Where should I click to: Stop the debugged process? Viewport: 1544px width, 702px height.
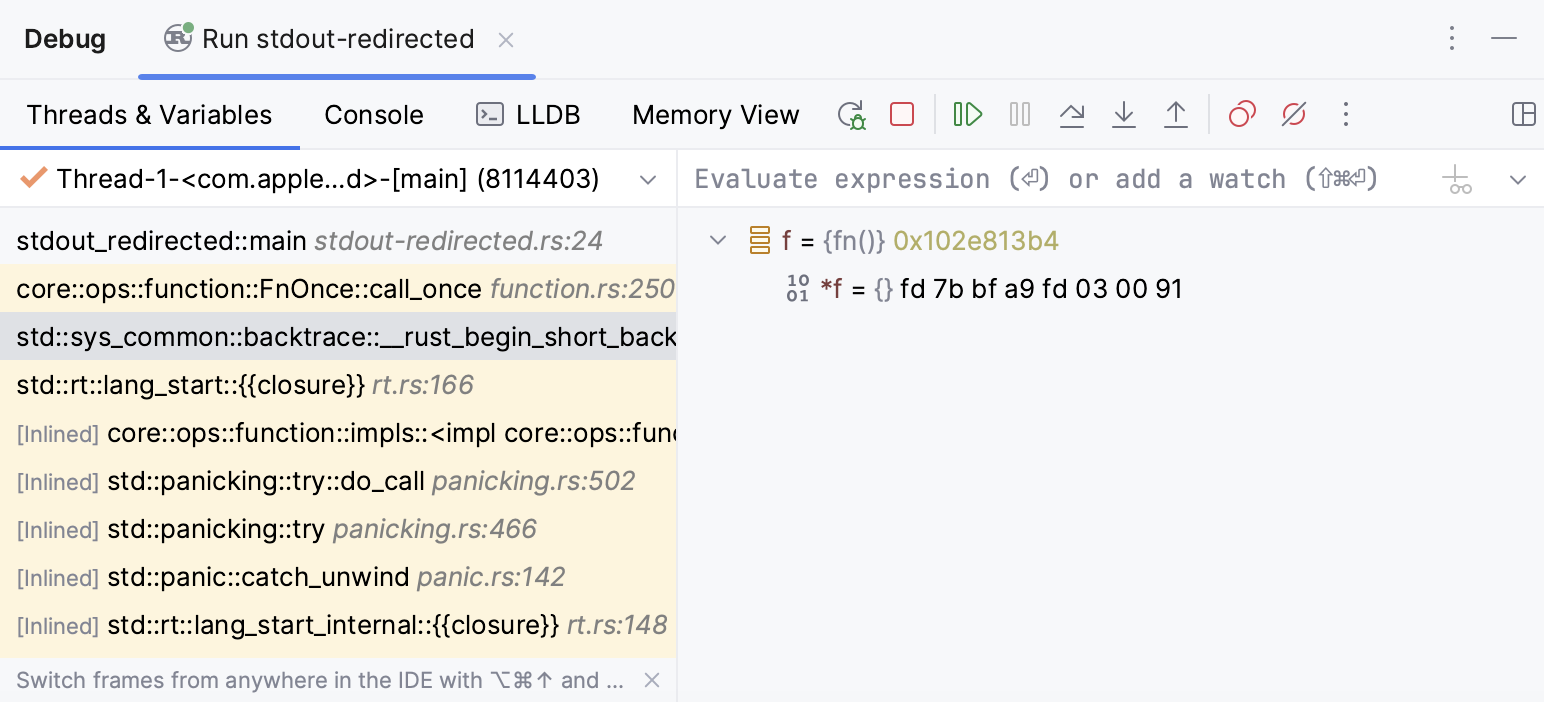[x=899, y=113]
